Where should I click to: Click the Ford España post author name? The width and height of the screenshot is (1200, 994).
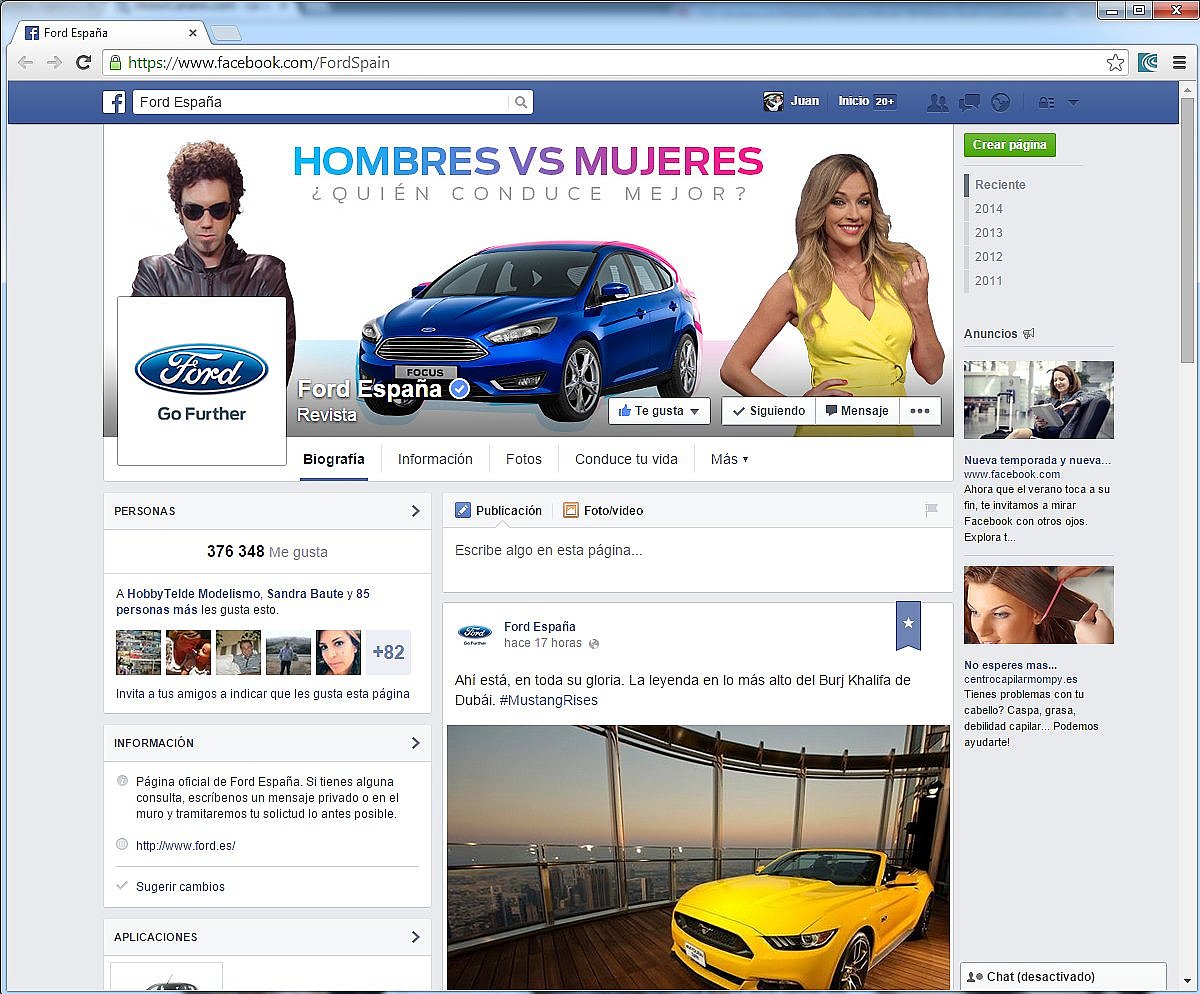point(540,627)
